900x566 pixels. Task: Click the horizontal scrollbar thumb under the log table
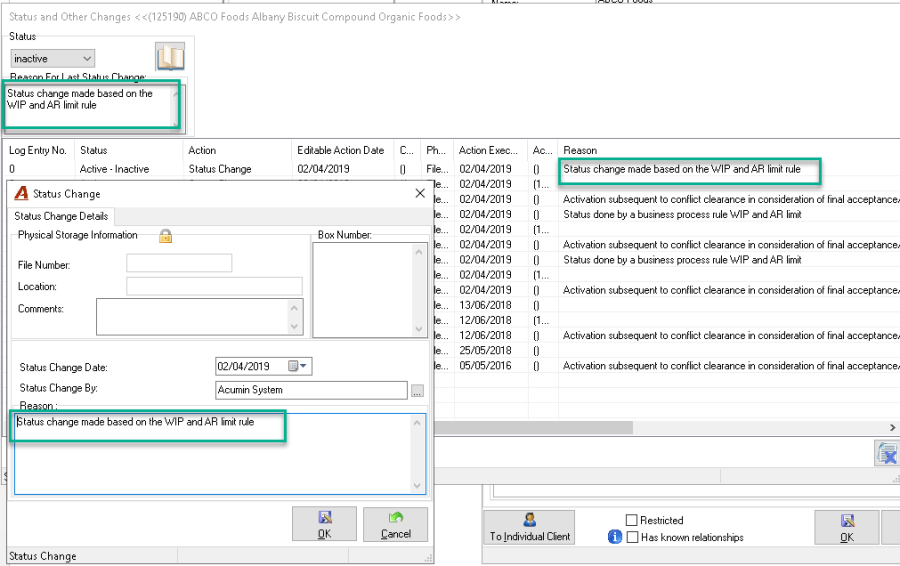(x=533, y=428)
